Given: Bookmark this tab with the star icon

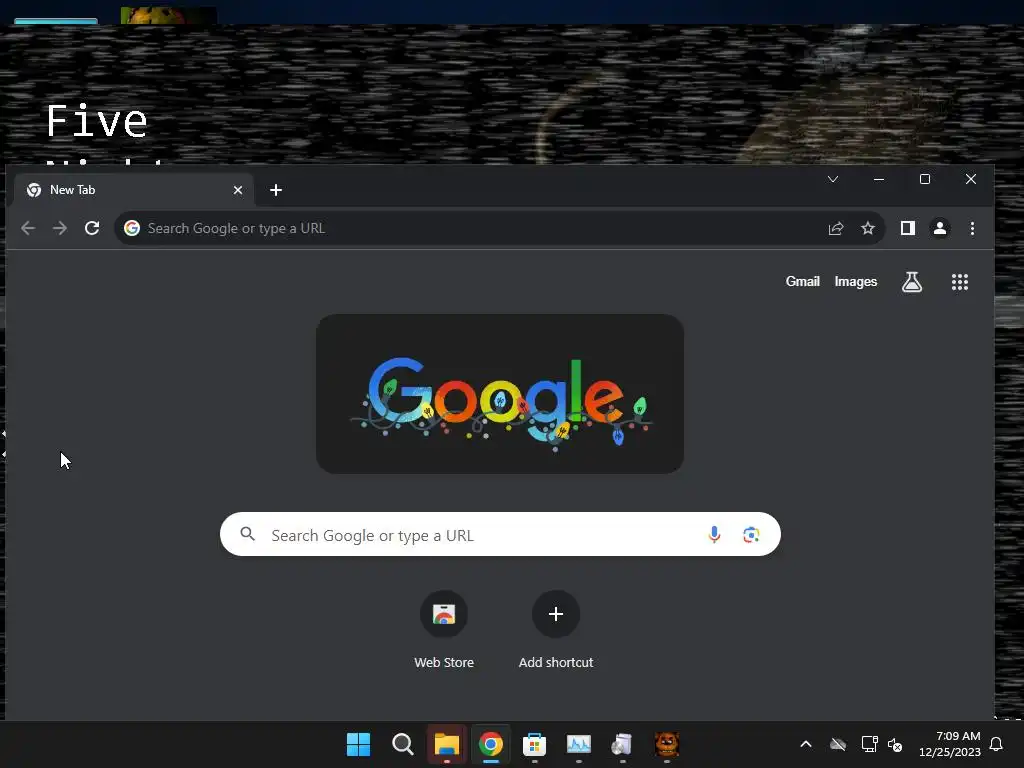Looking at the screenshot, I should pos(867,228).
